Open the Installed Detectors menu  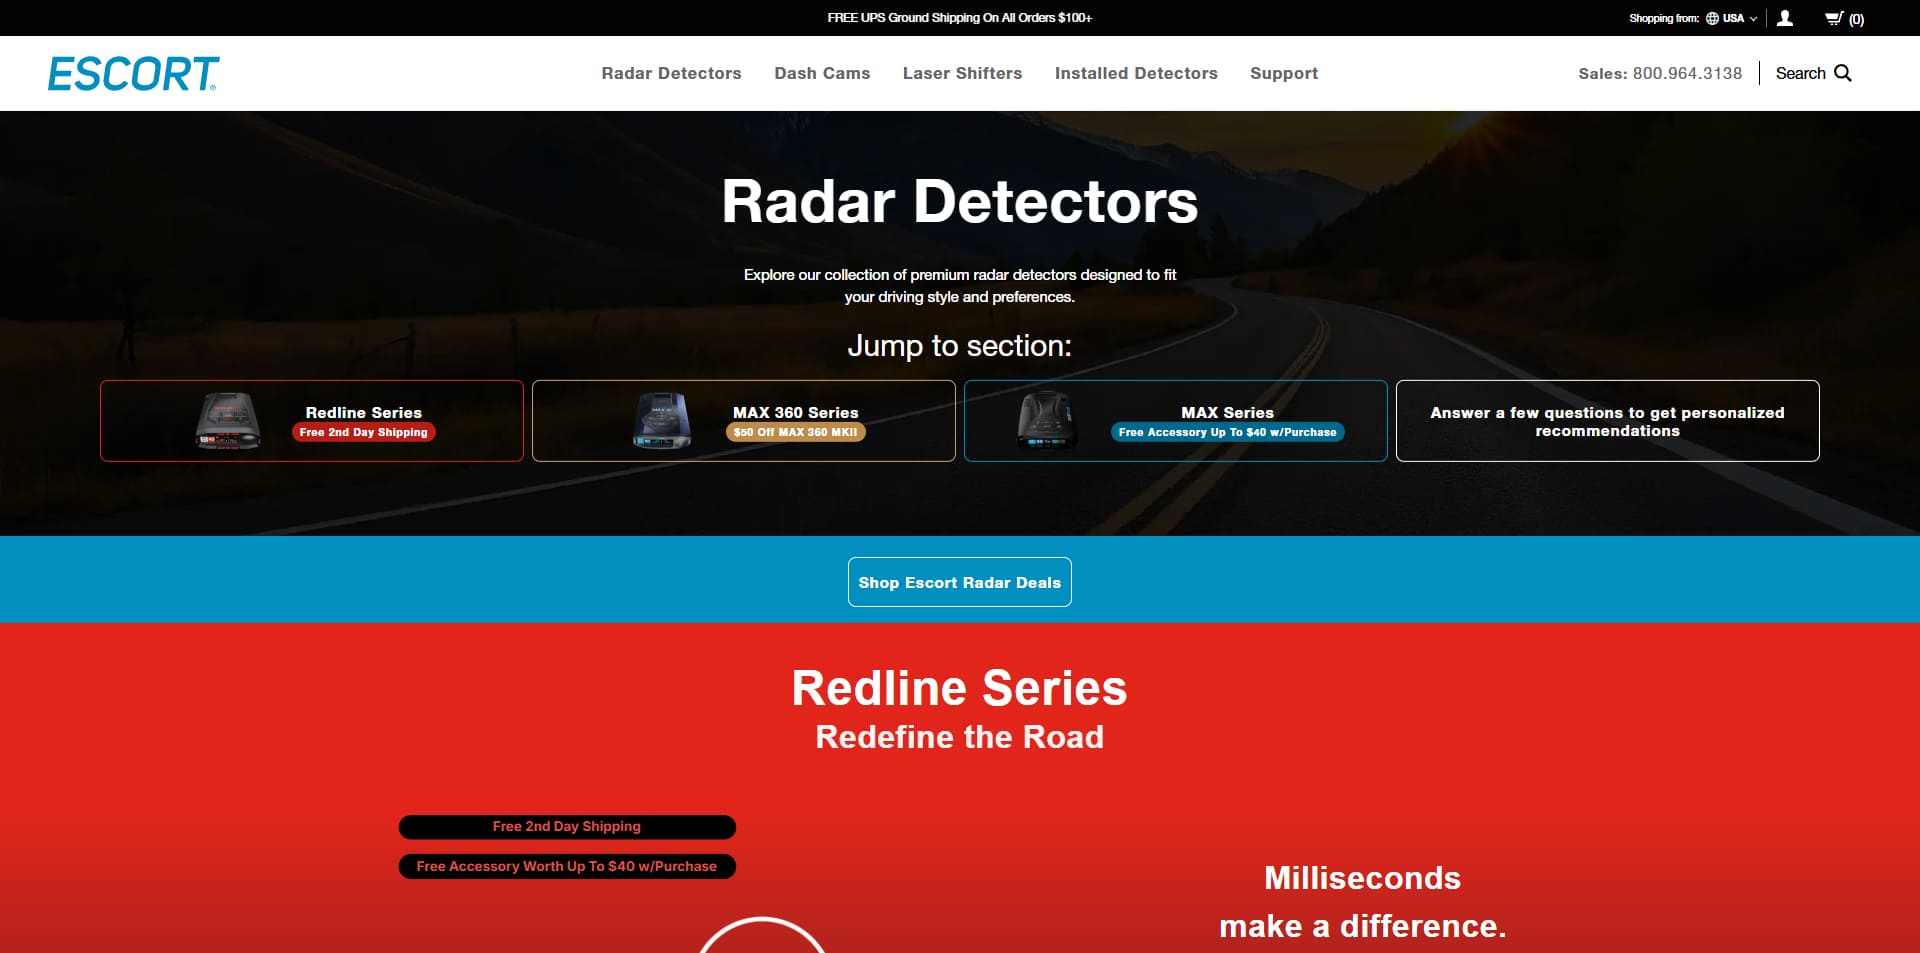tap(1136, 73)
